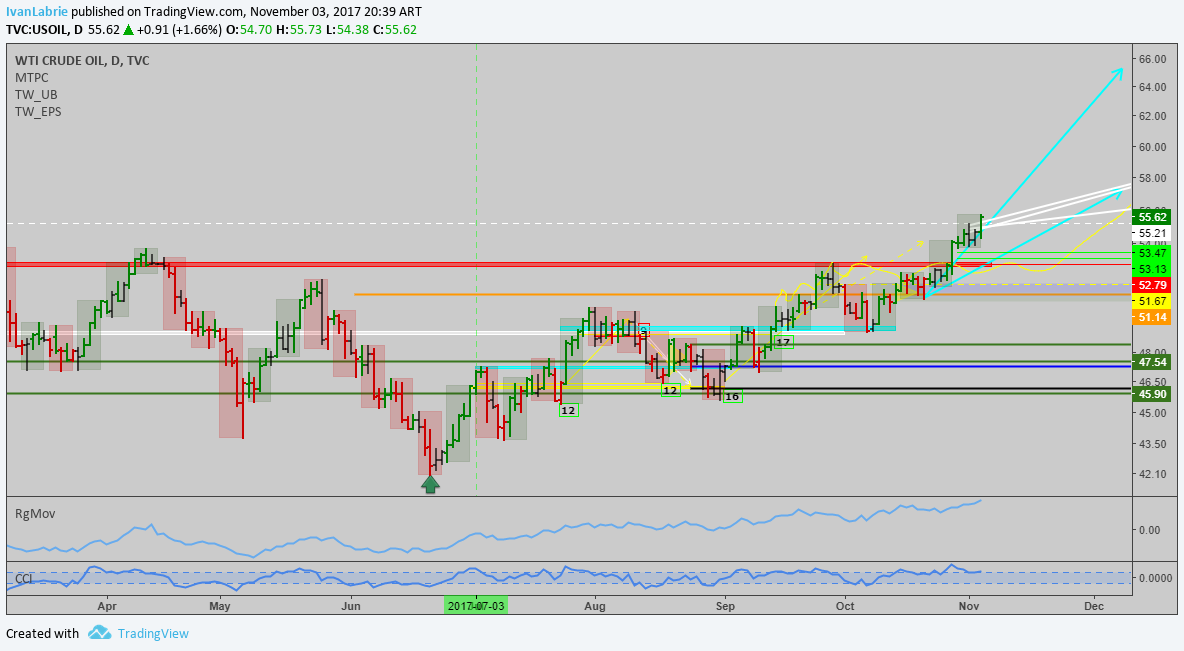The height and width of the screenshot is (651, 1184).
Task: Click the May label on time axis
Action: (x=220, y=606)
